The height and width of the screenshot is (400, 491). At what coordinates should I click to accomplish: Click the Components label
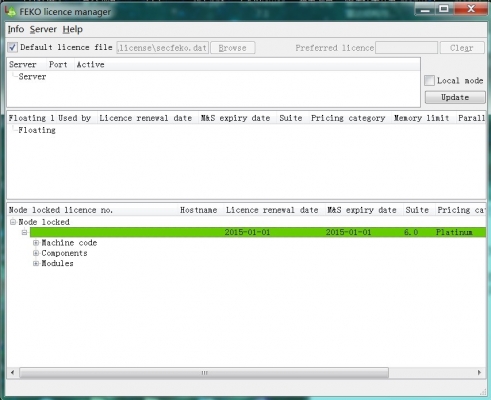[x=64, y=253]
